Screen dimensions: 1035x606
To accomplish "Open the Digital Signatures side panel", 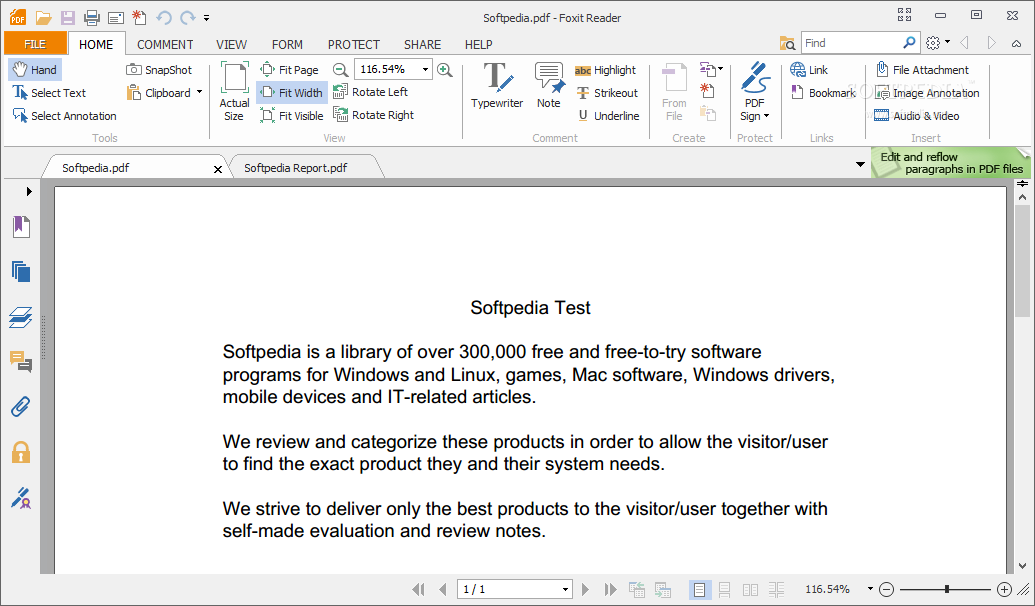I will pos(21,498).
